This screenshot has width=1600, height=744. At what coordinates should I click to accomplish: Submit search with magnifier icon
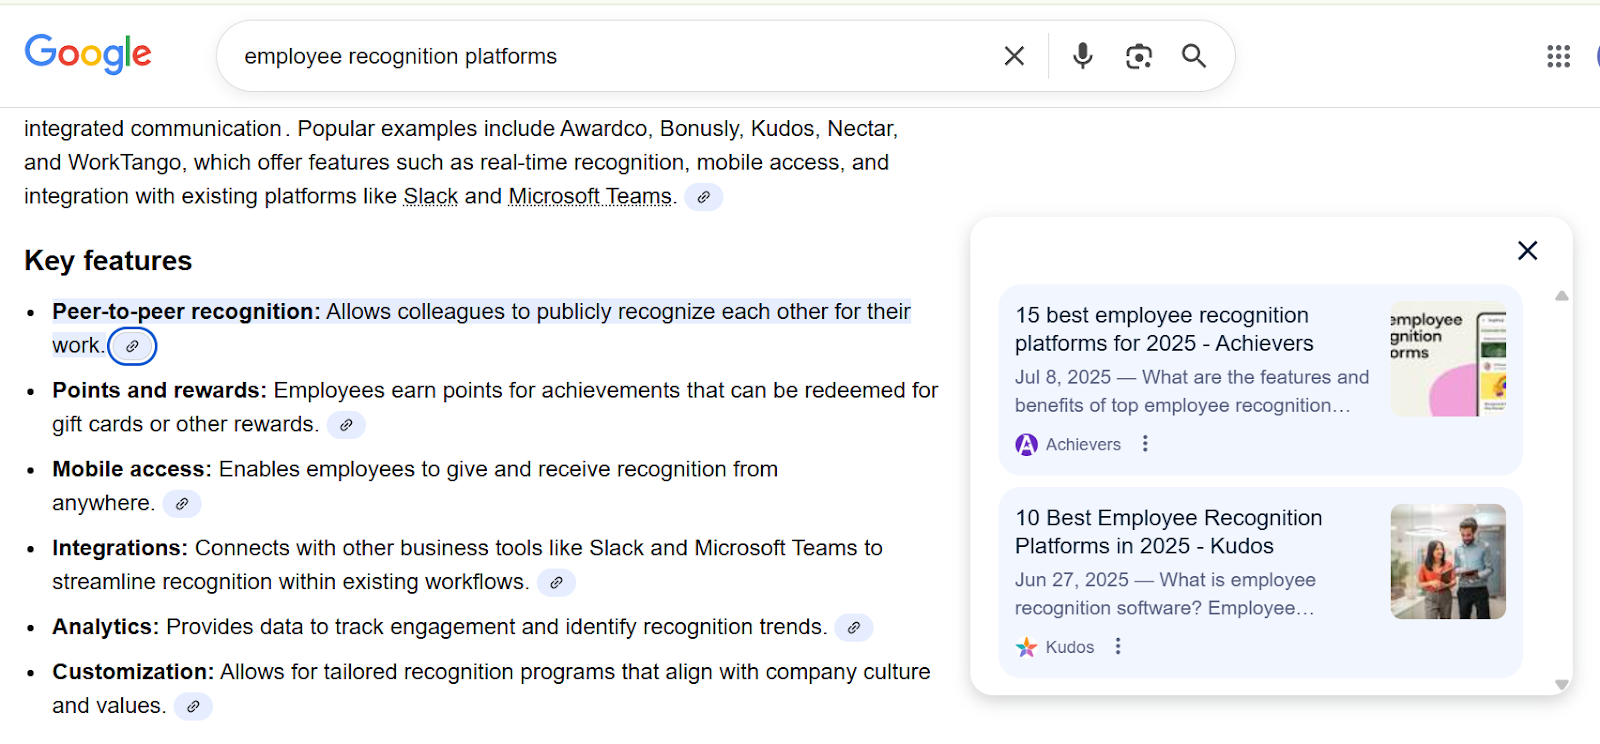tap(1193, 56)
